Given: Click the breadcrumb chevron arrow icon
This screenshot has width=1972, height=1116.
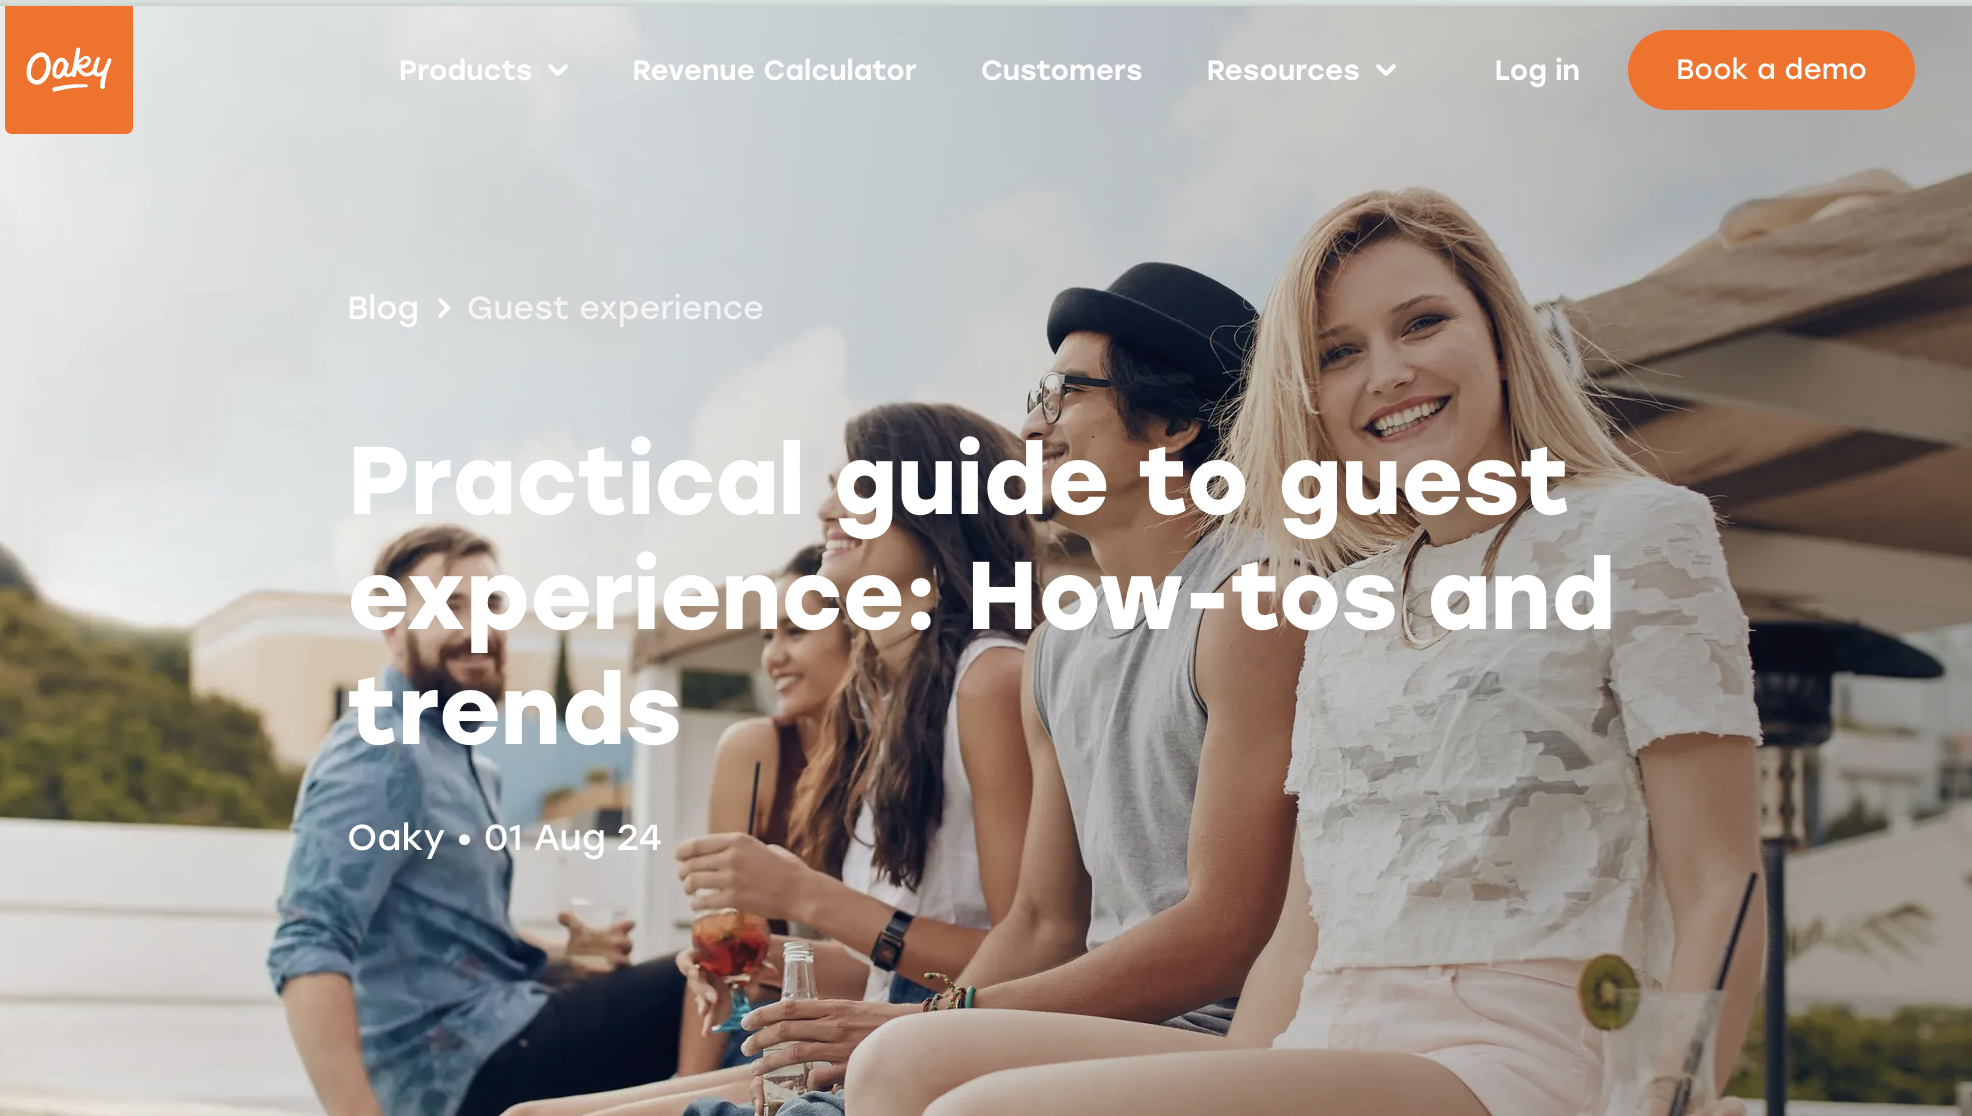Looking at the screenshot, I should pos(444,309).
